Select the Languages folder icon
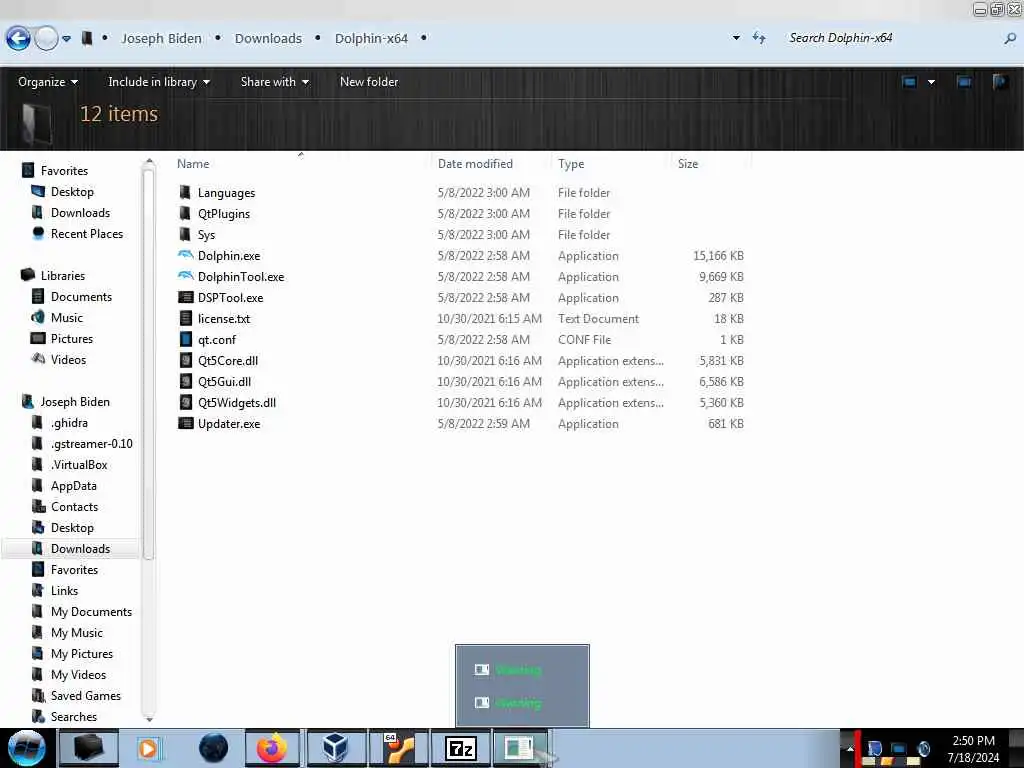The height and width of the screenshot is (768, 1024). coord(185,193)
